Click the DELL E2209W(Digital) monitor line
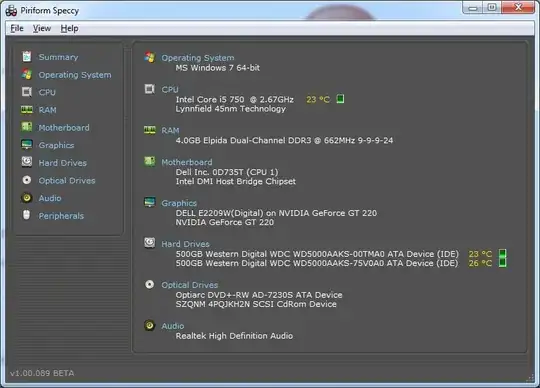Image resolution: width=540 pixels, height=388 pixels. pyautogui.click(x=276, y=213)
